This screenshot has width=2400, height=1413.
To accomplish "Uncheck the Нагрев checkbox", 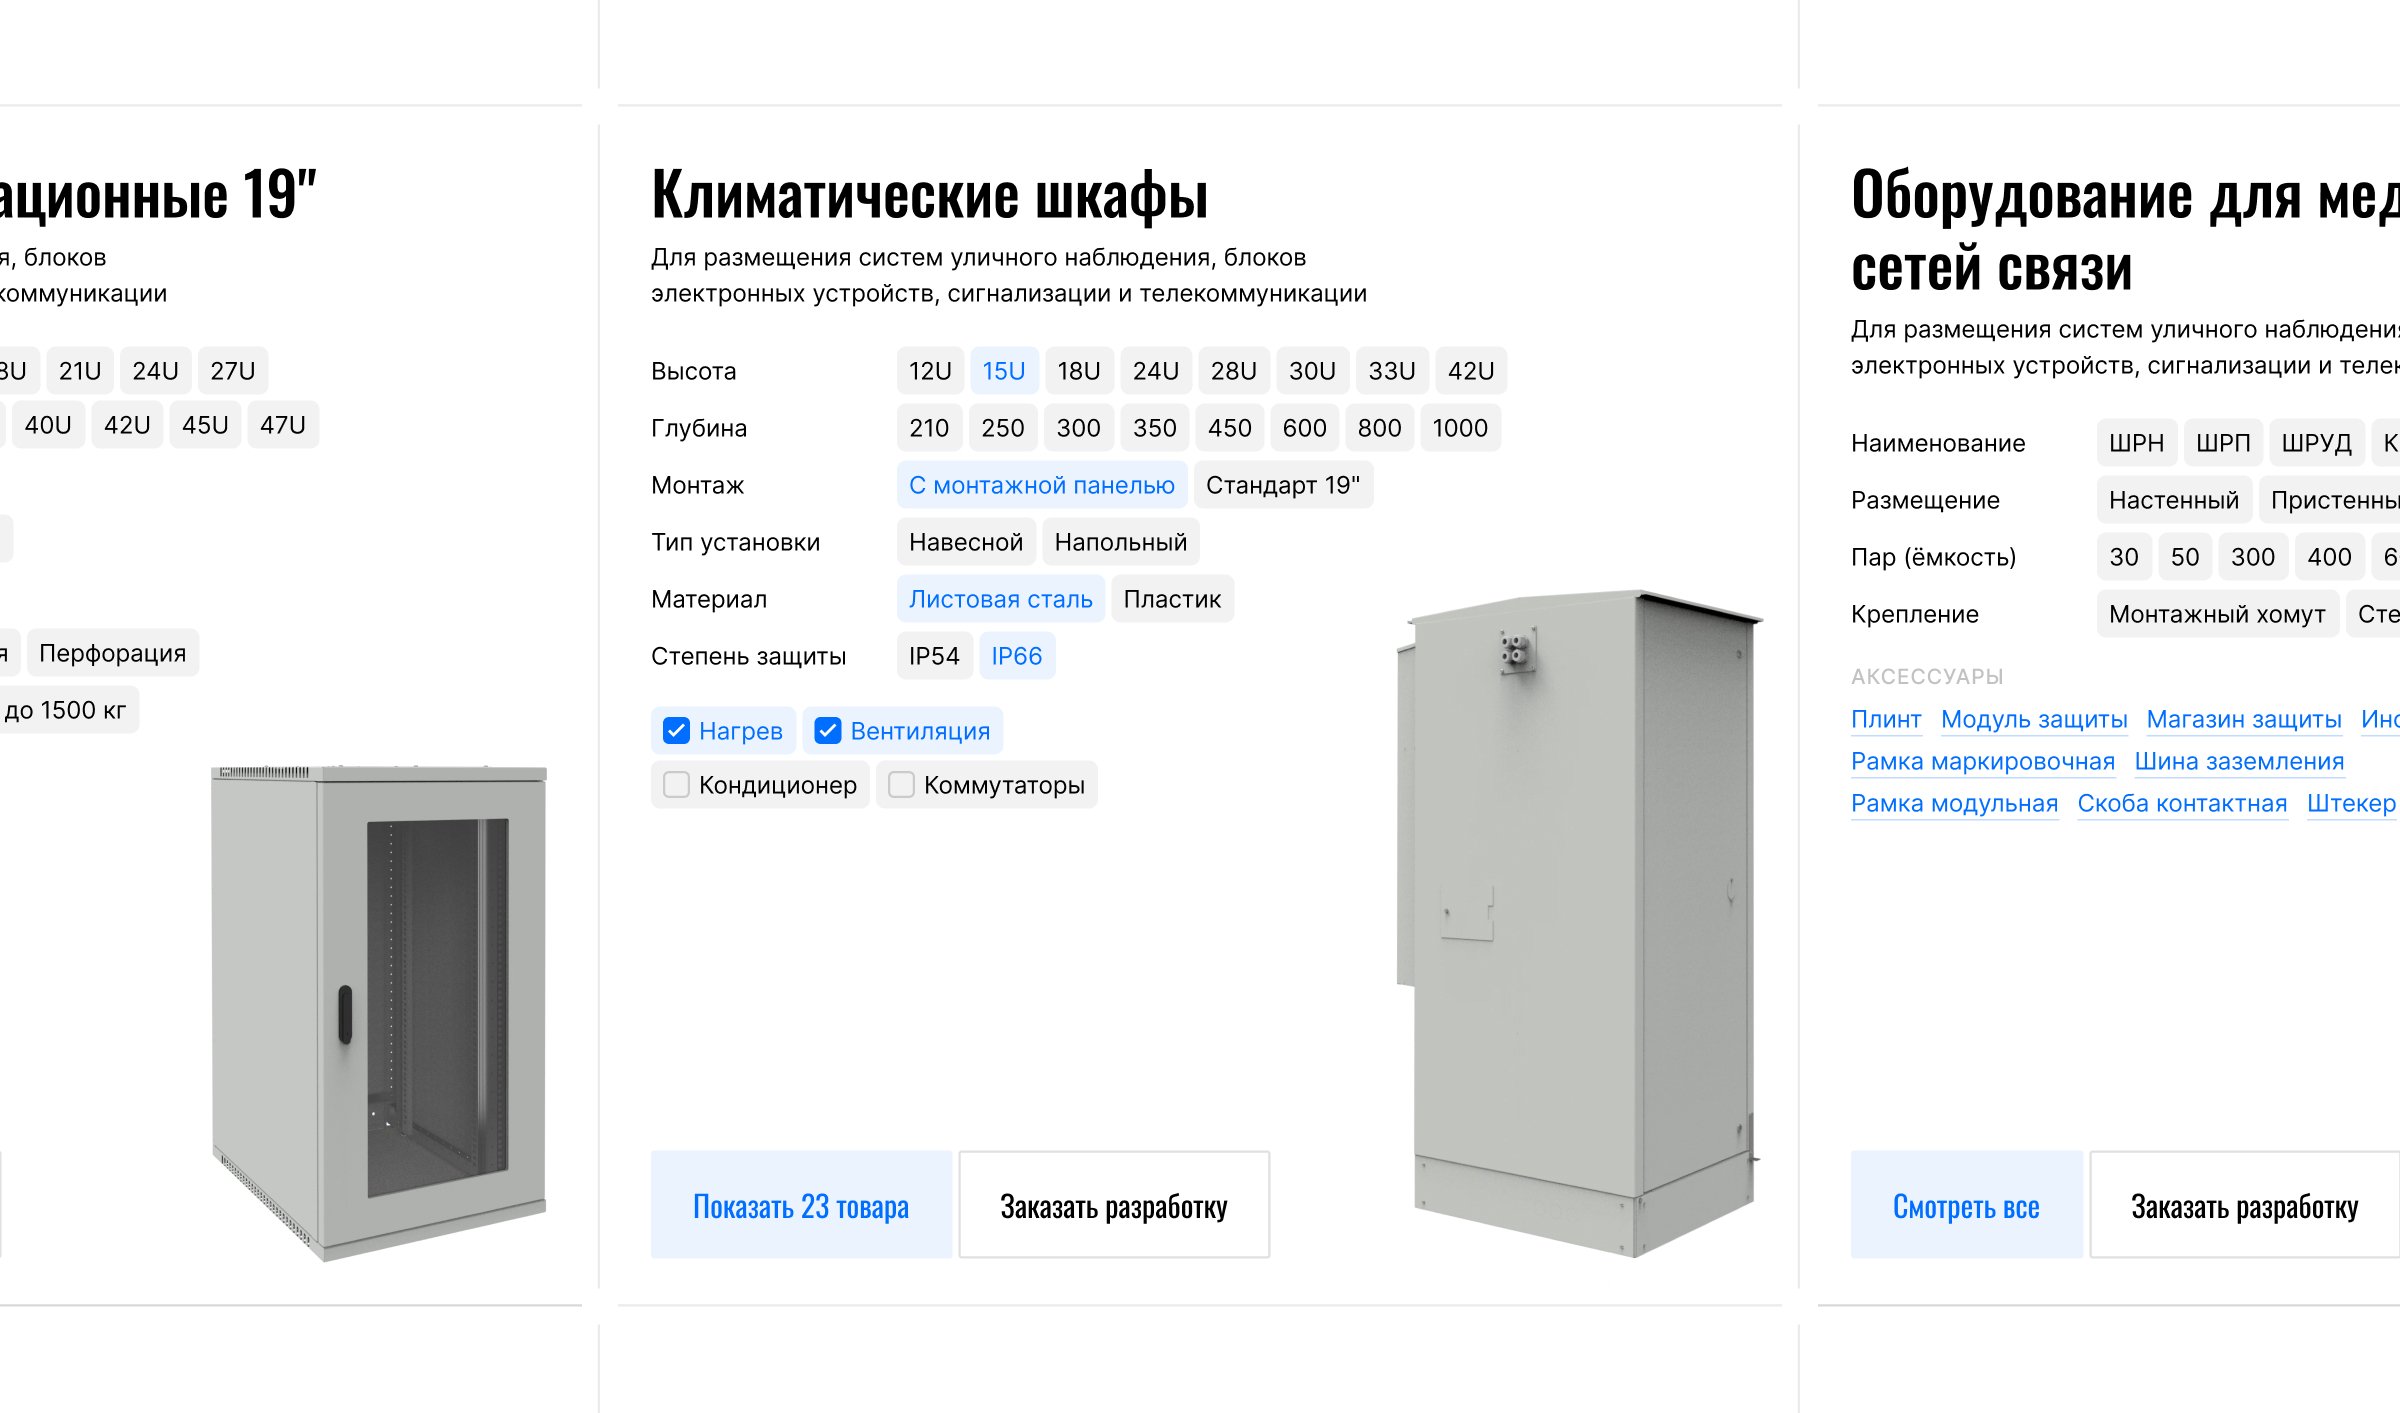I will pos(677,731).
